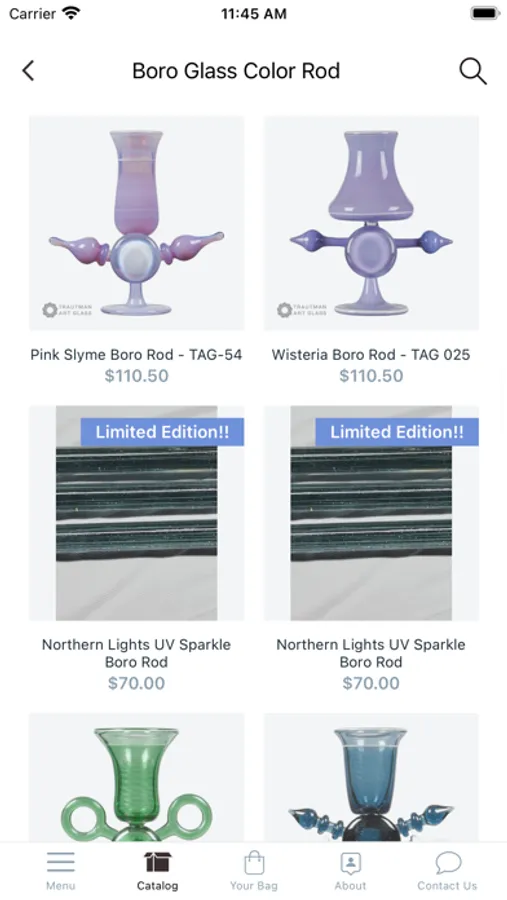Select Wisteria Boro Rod - TAG 025 title
This screenshot has width=507, height=900.
coord(371,355)
